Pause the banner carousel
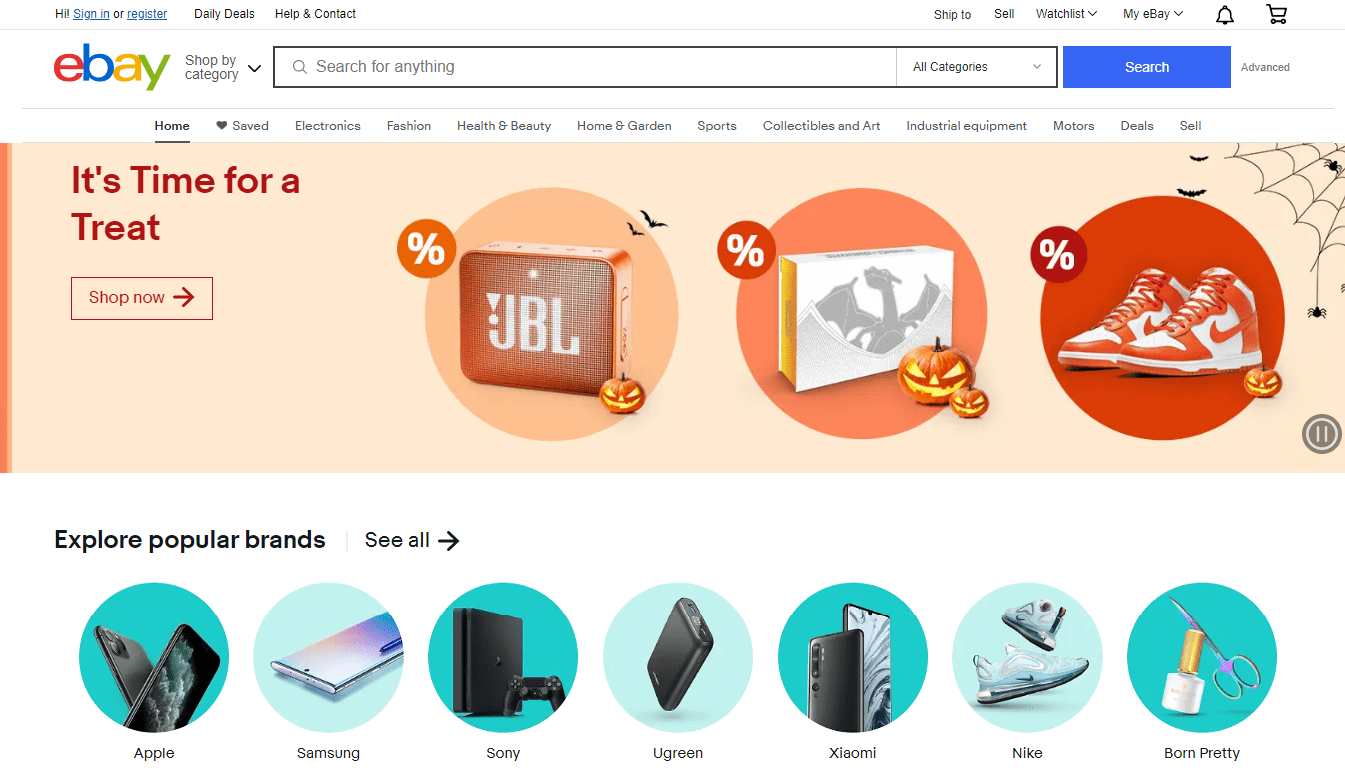Image resolution: width=1345 pixels, height=776 pixels. coord(1321,434)
